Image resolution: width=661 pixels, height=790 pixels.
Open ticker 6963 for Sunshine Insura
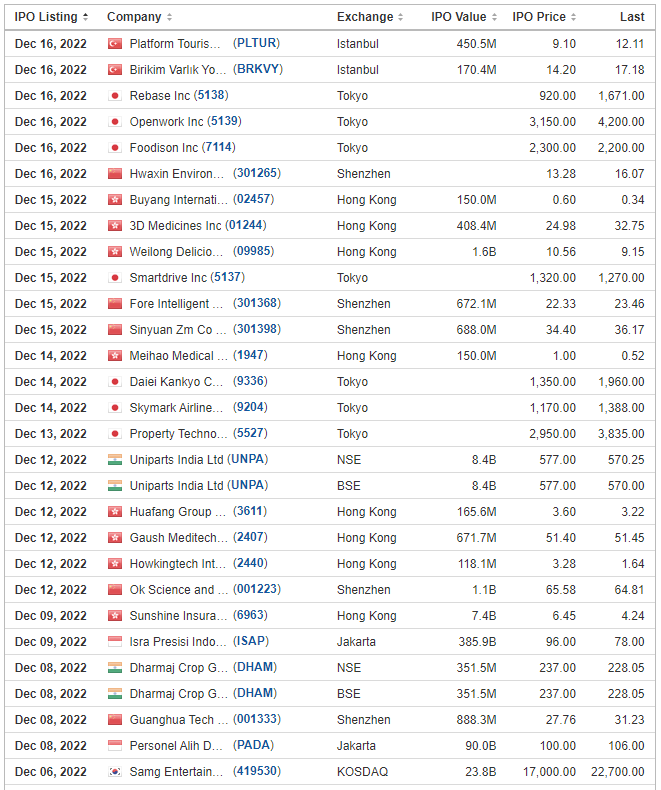(250, 616)
